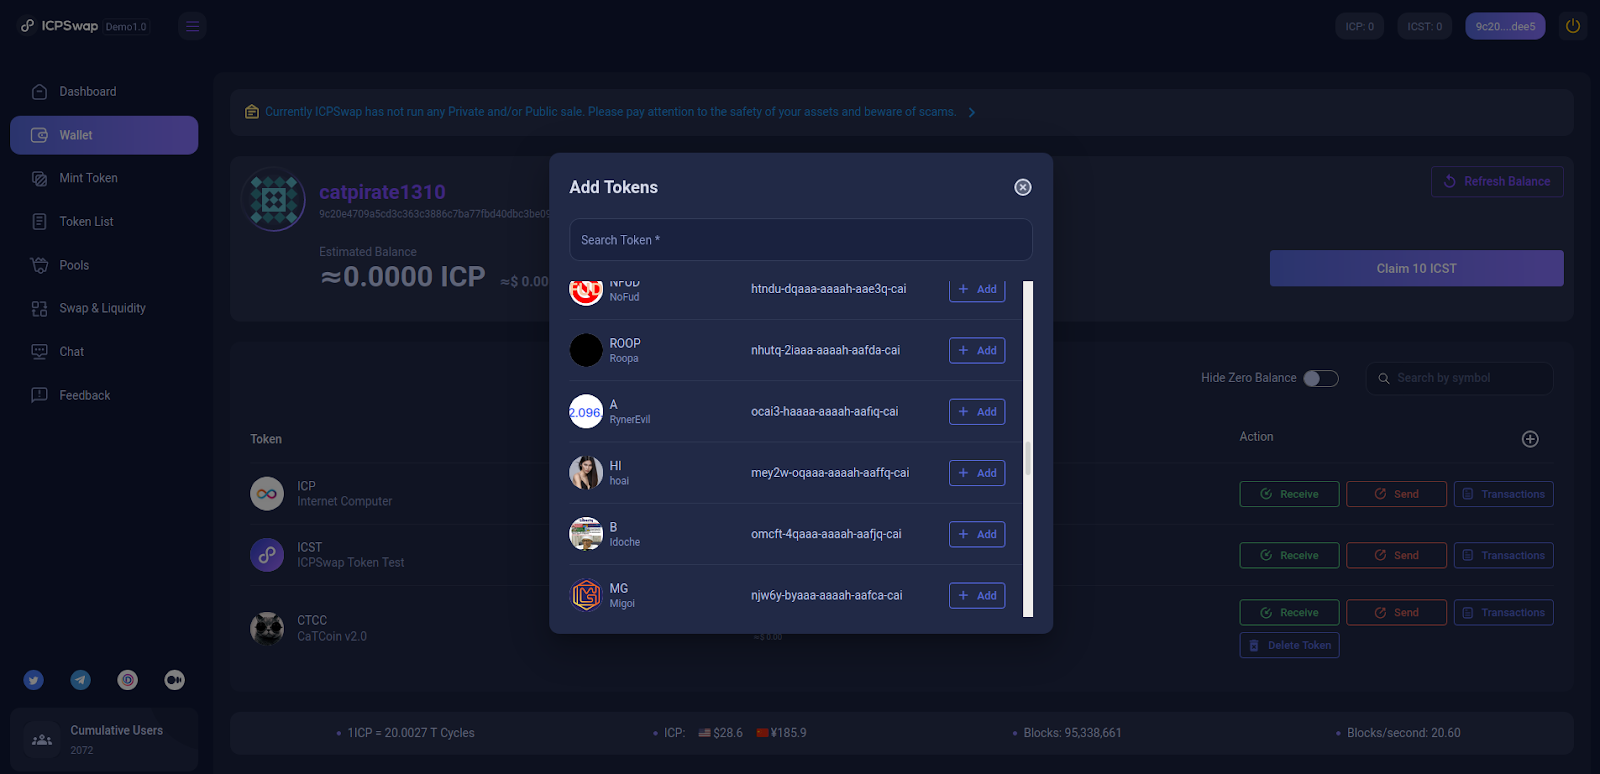Viewport: 1600px width, 774px height.
Task: Click the ICST: 0 balance chip
Action: pyautogui.click(x=1425, y=26)
